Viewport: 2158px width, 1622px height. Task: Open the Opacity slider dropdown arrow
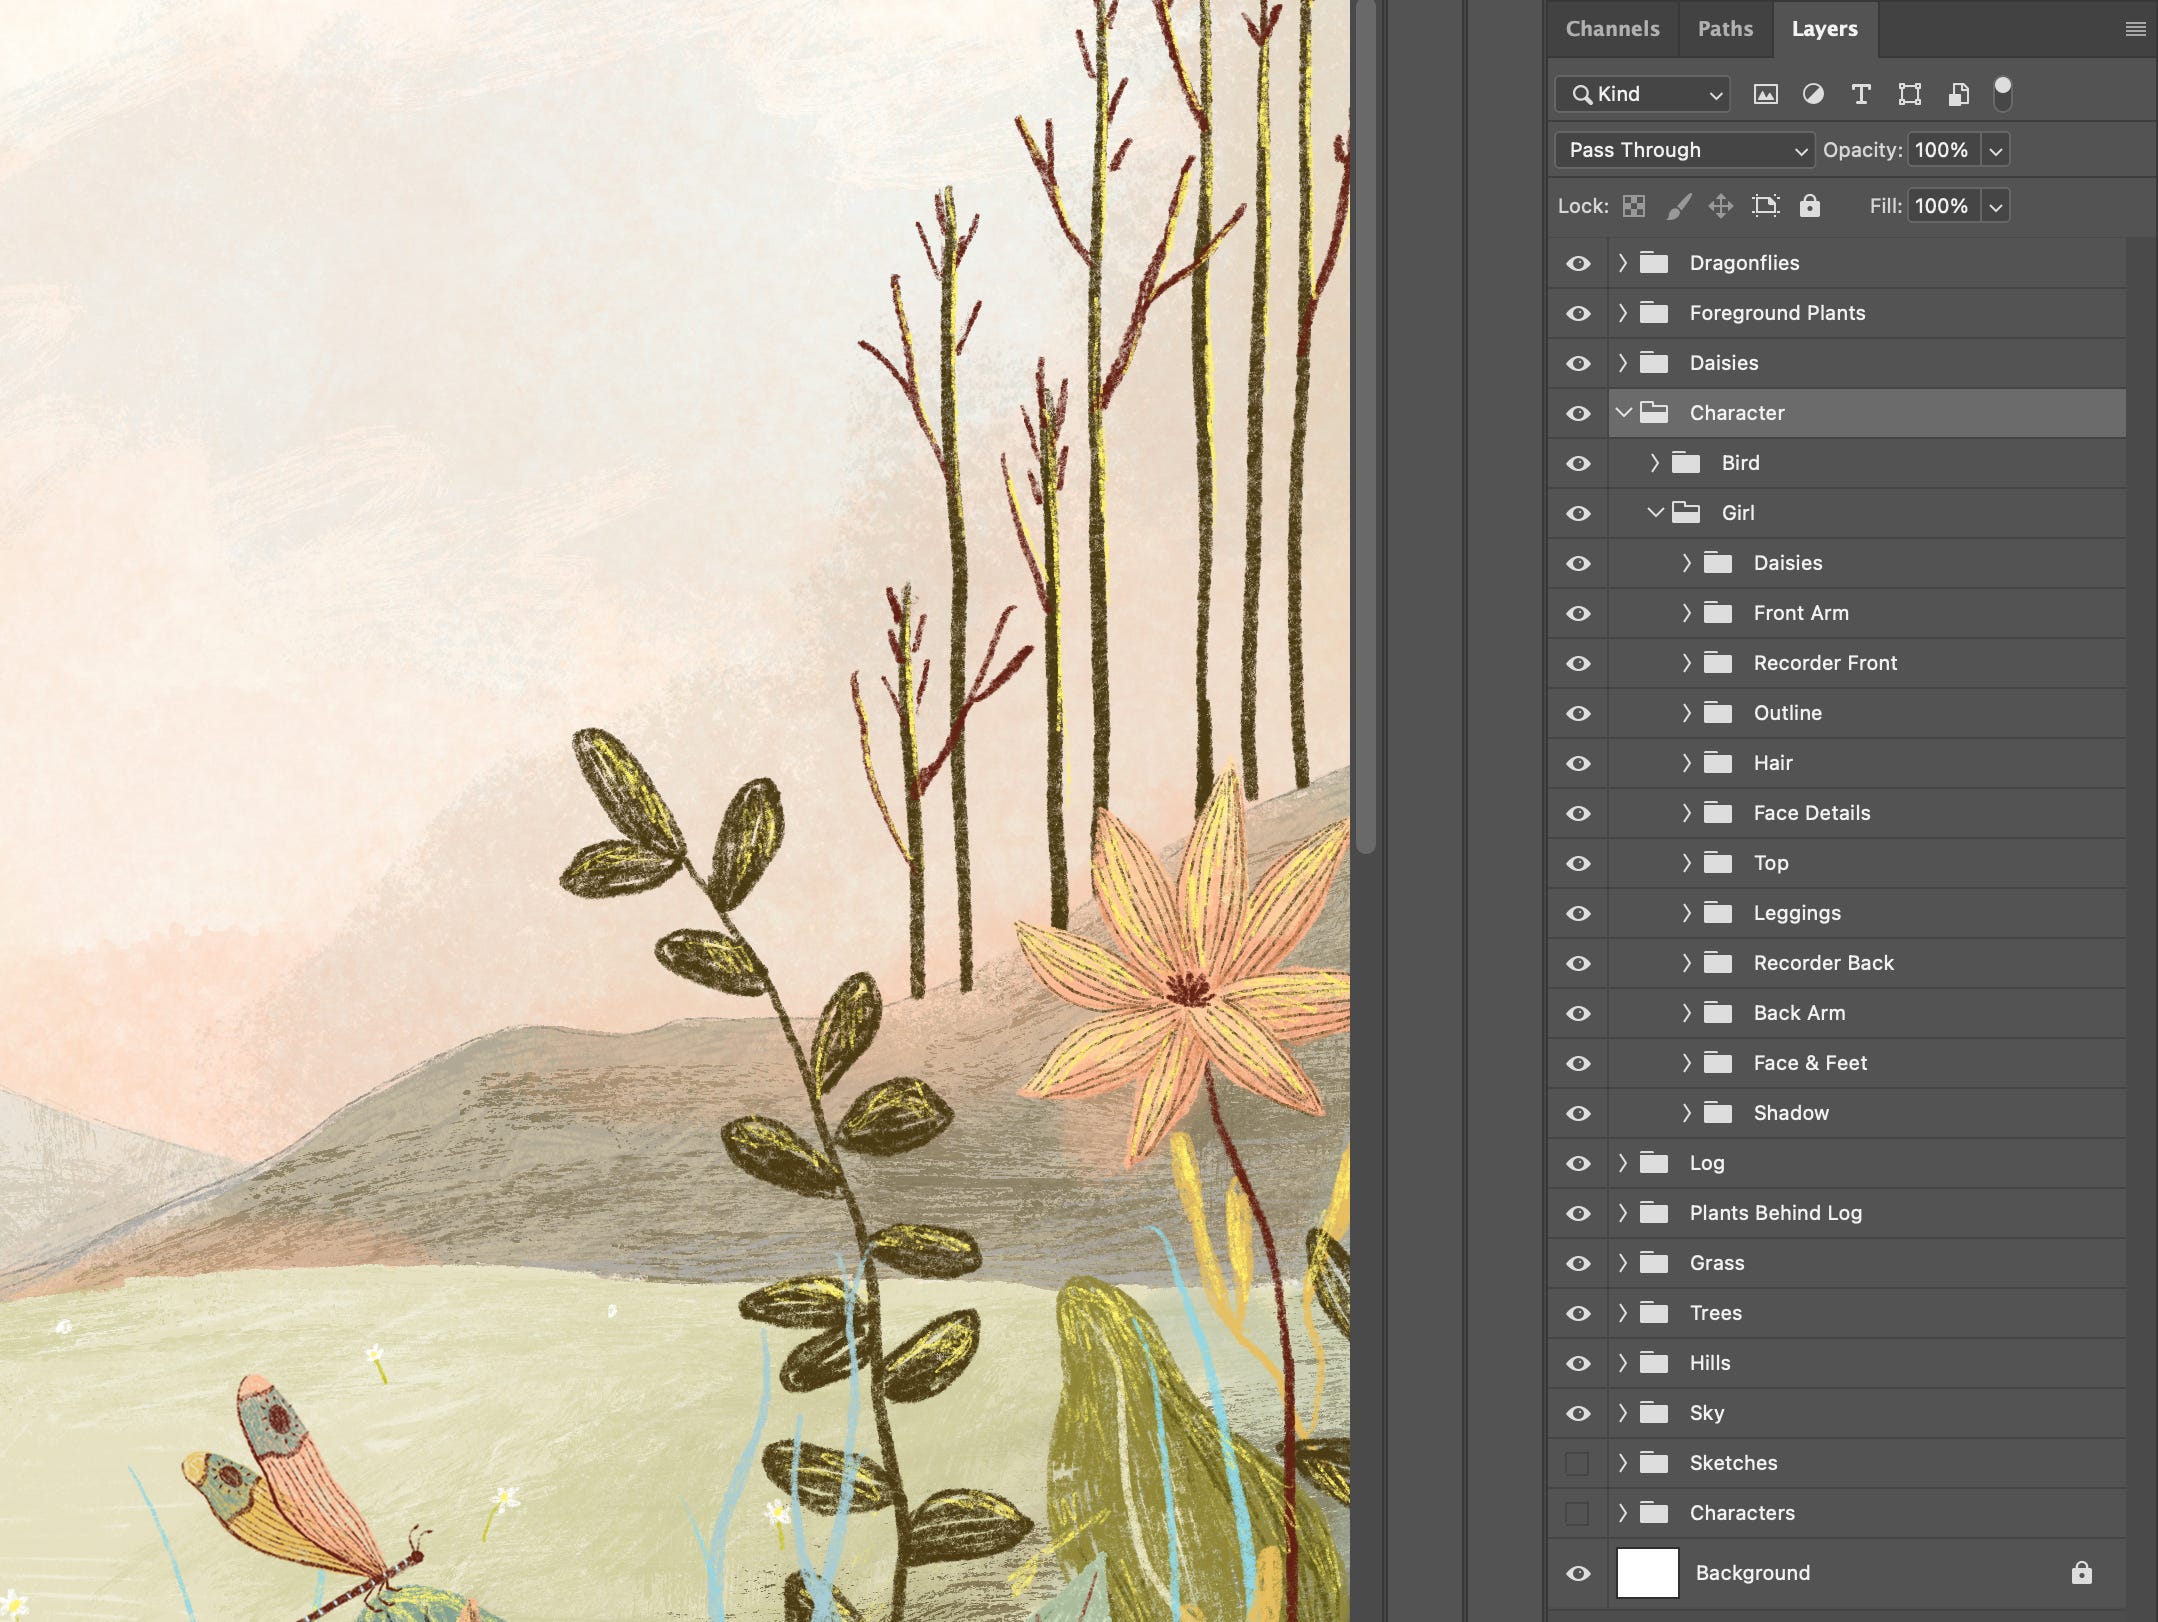tap(1995, 150)
